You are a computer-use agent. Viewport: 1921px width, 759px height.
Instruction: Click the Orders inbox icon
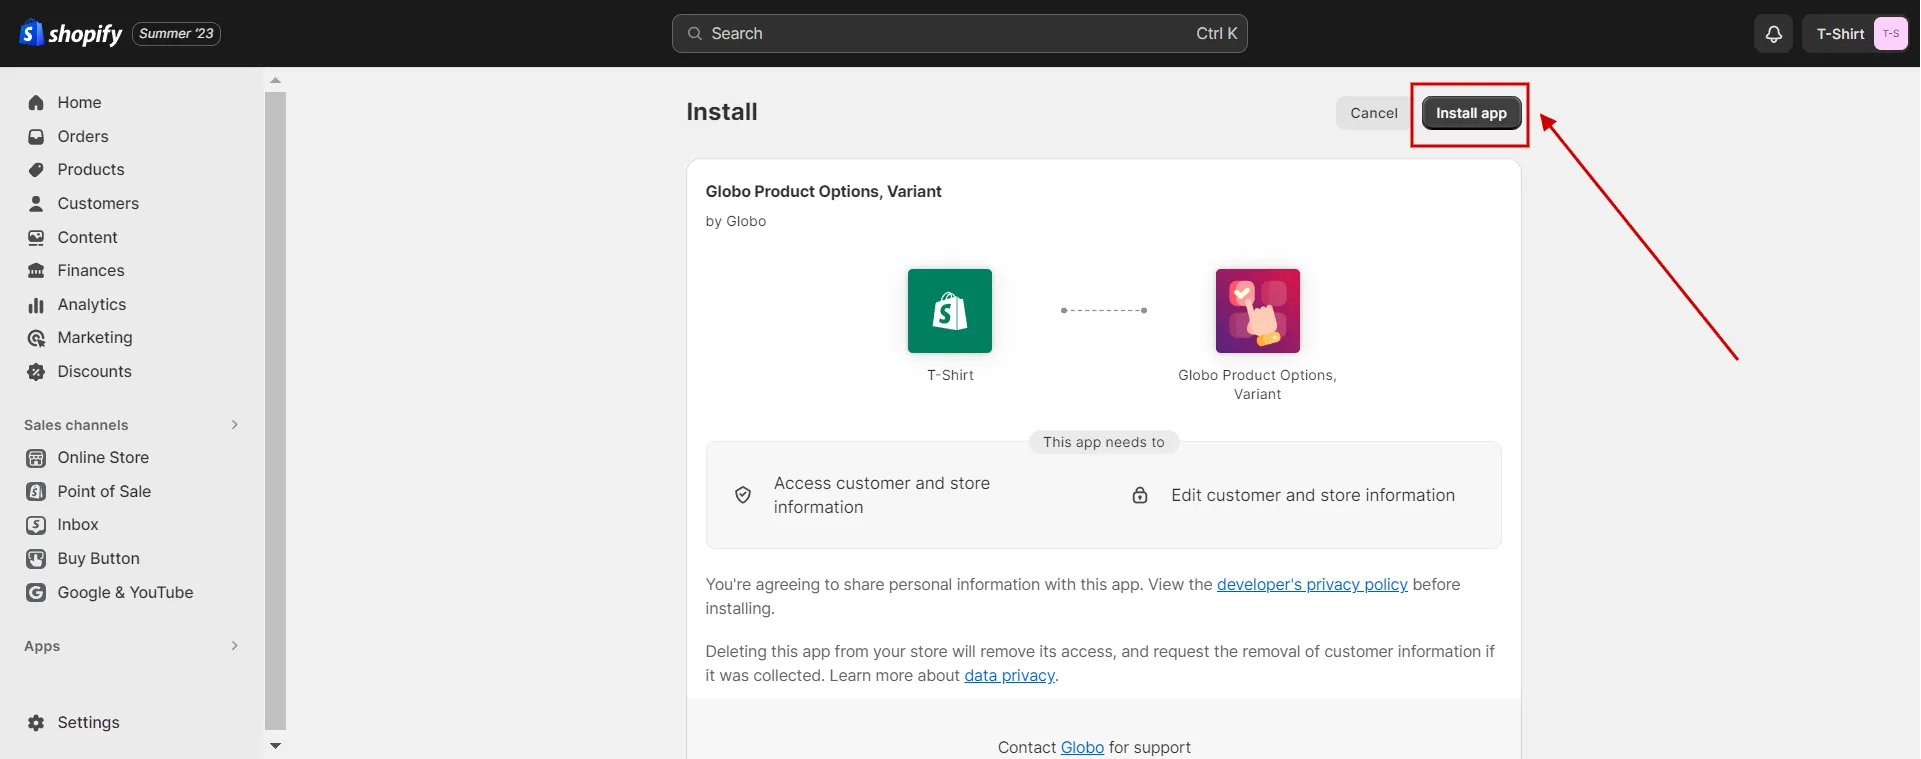pyautogui.click(x=36, y=137)
